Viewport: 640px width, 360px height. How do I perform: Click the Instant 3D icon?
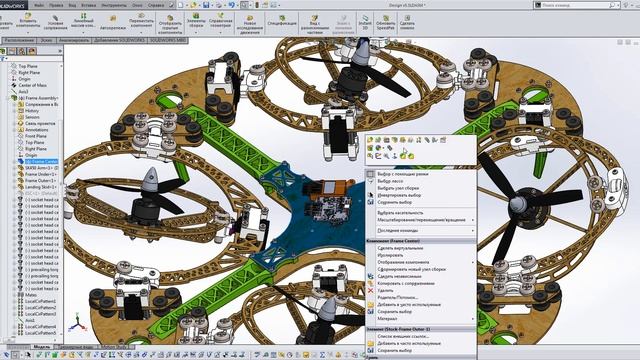365,18
